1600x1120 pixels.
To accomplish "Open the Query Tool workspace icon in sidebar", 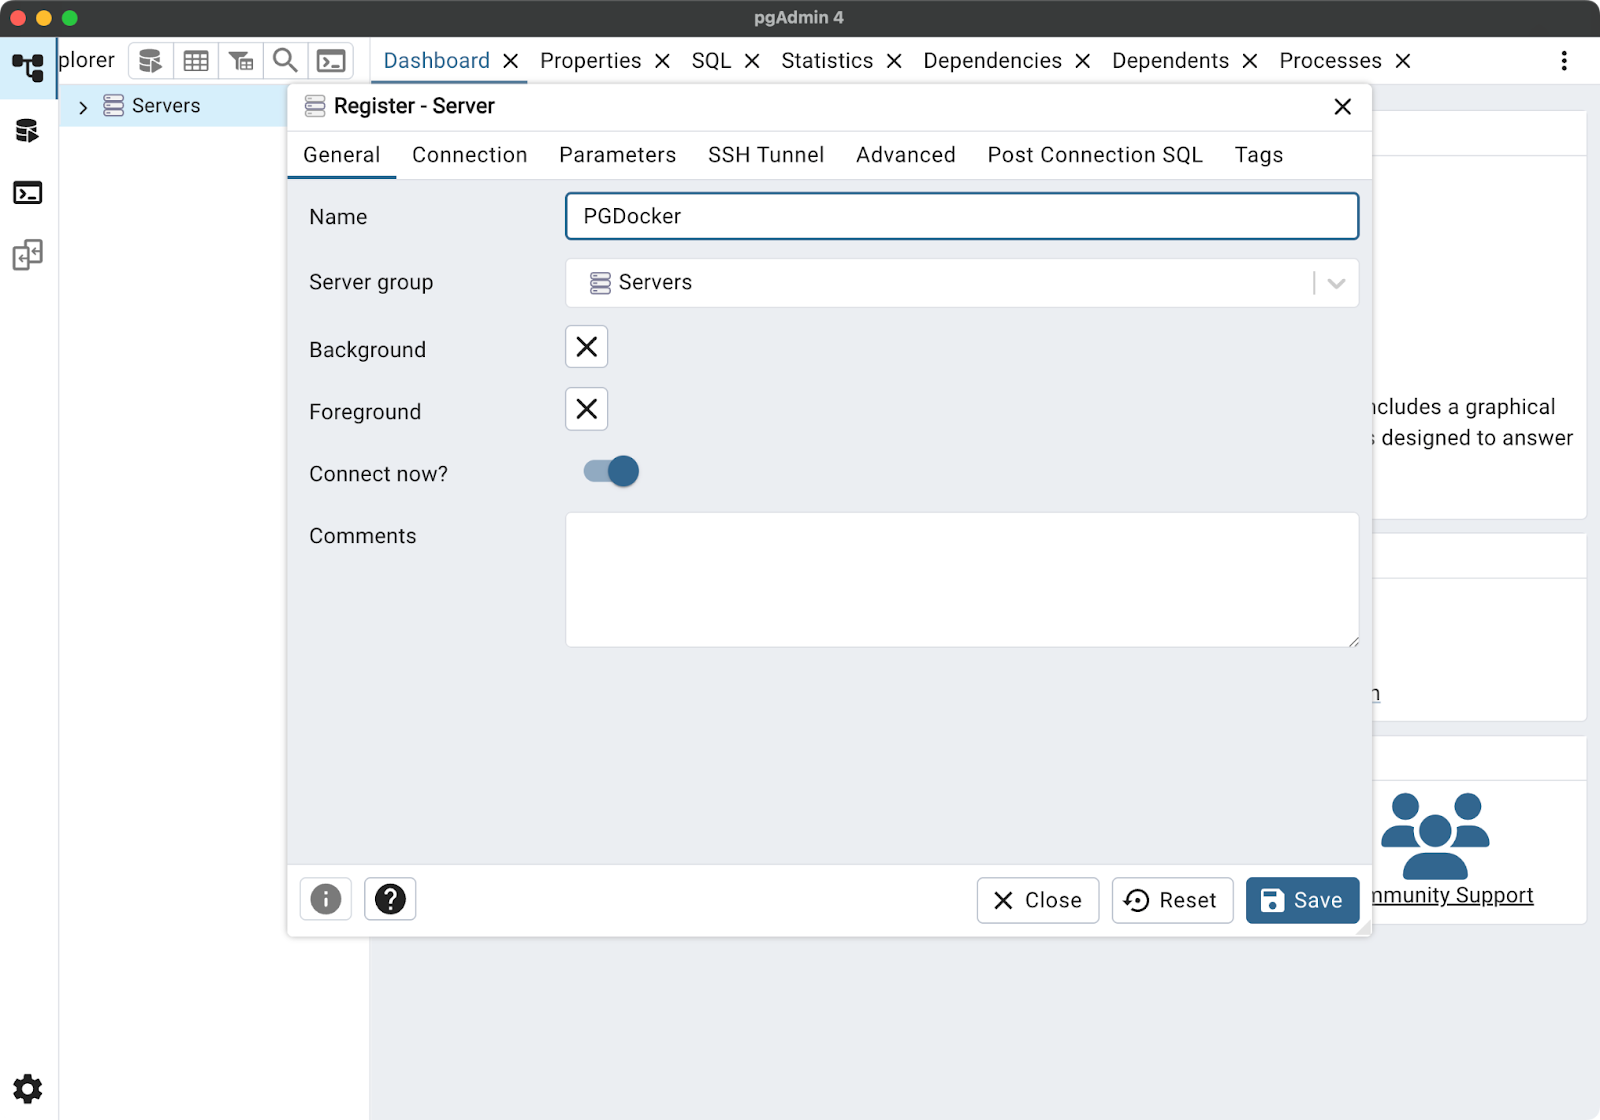I will pyautogui.click(x=28, y=130).
